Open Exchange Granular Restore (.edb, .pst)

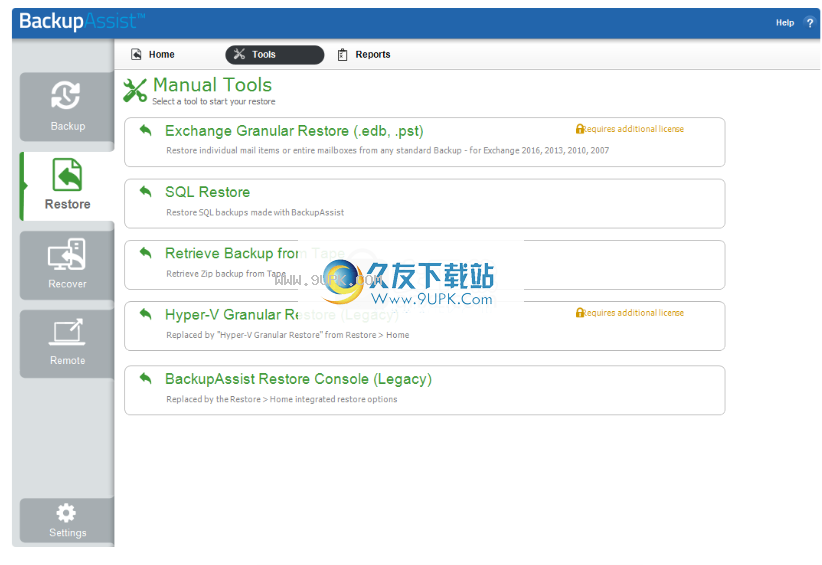point(425,142)
